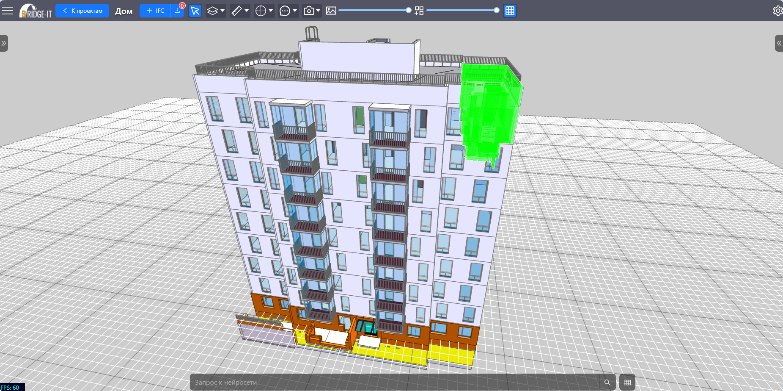Select the green highlighted element on building

[x=491, y=112]
